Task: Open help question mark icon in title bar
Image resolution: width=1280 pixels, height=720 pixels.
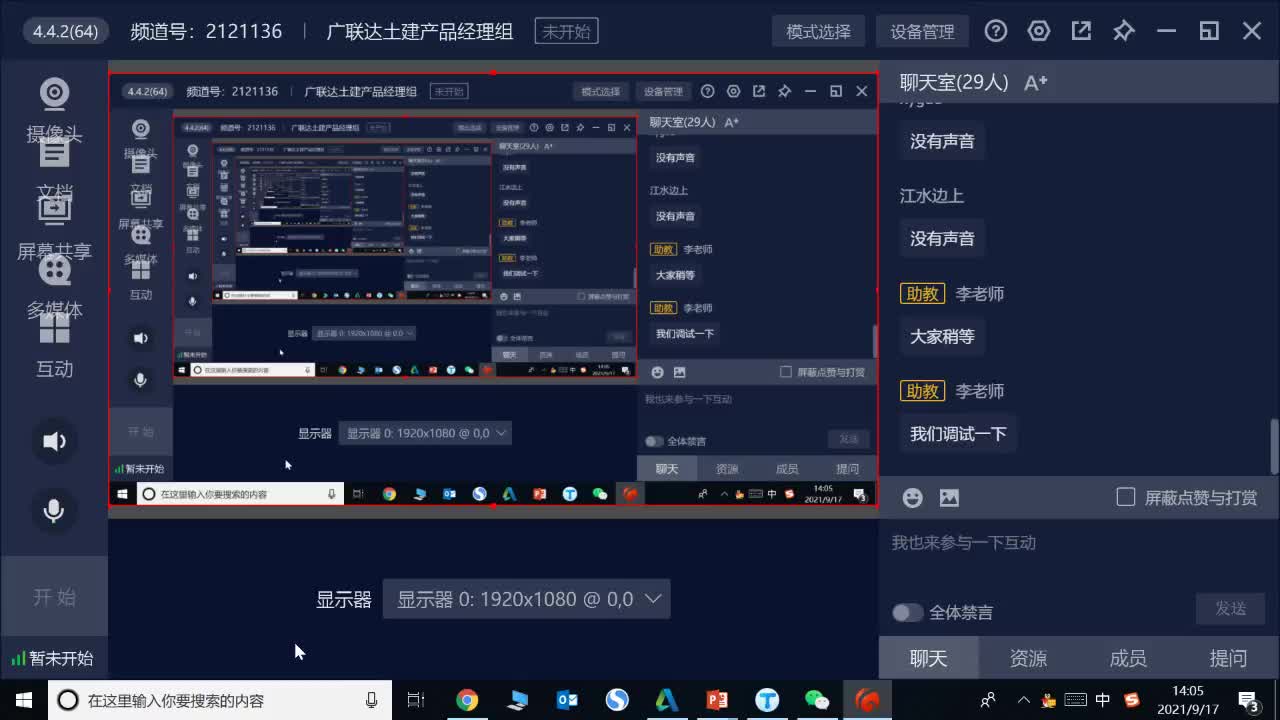Action: (996, 31)
